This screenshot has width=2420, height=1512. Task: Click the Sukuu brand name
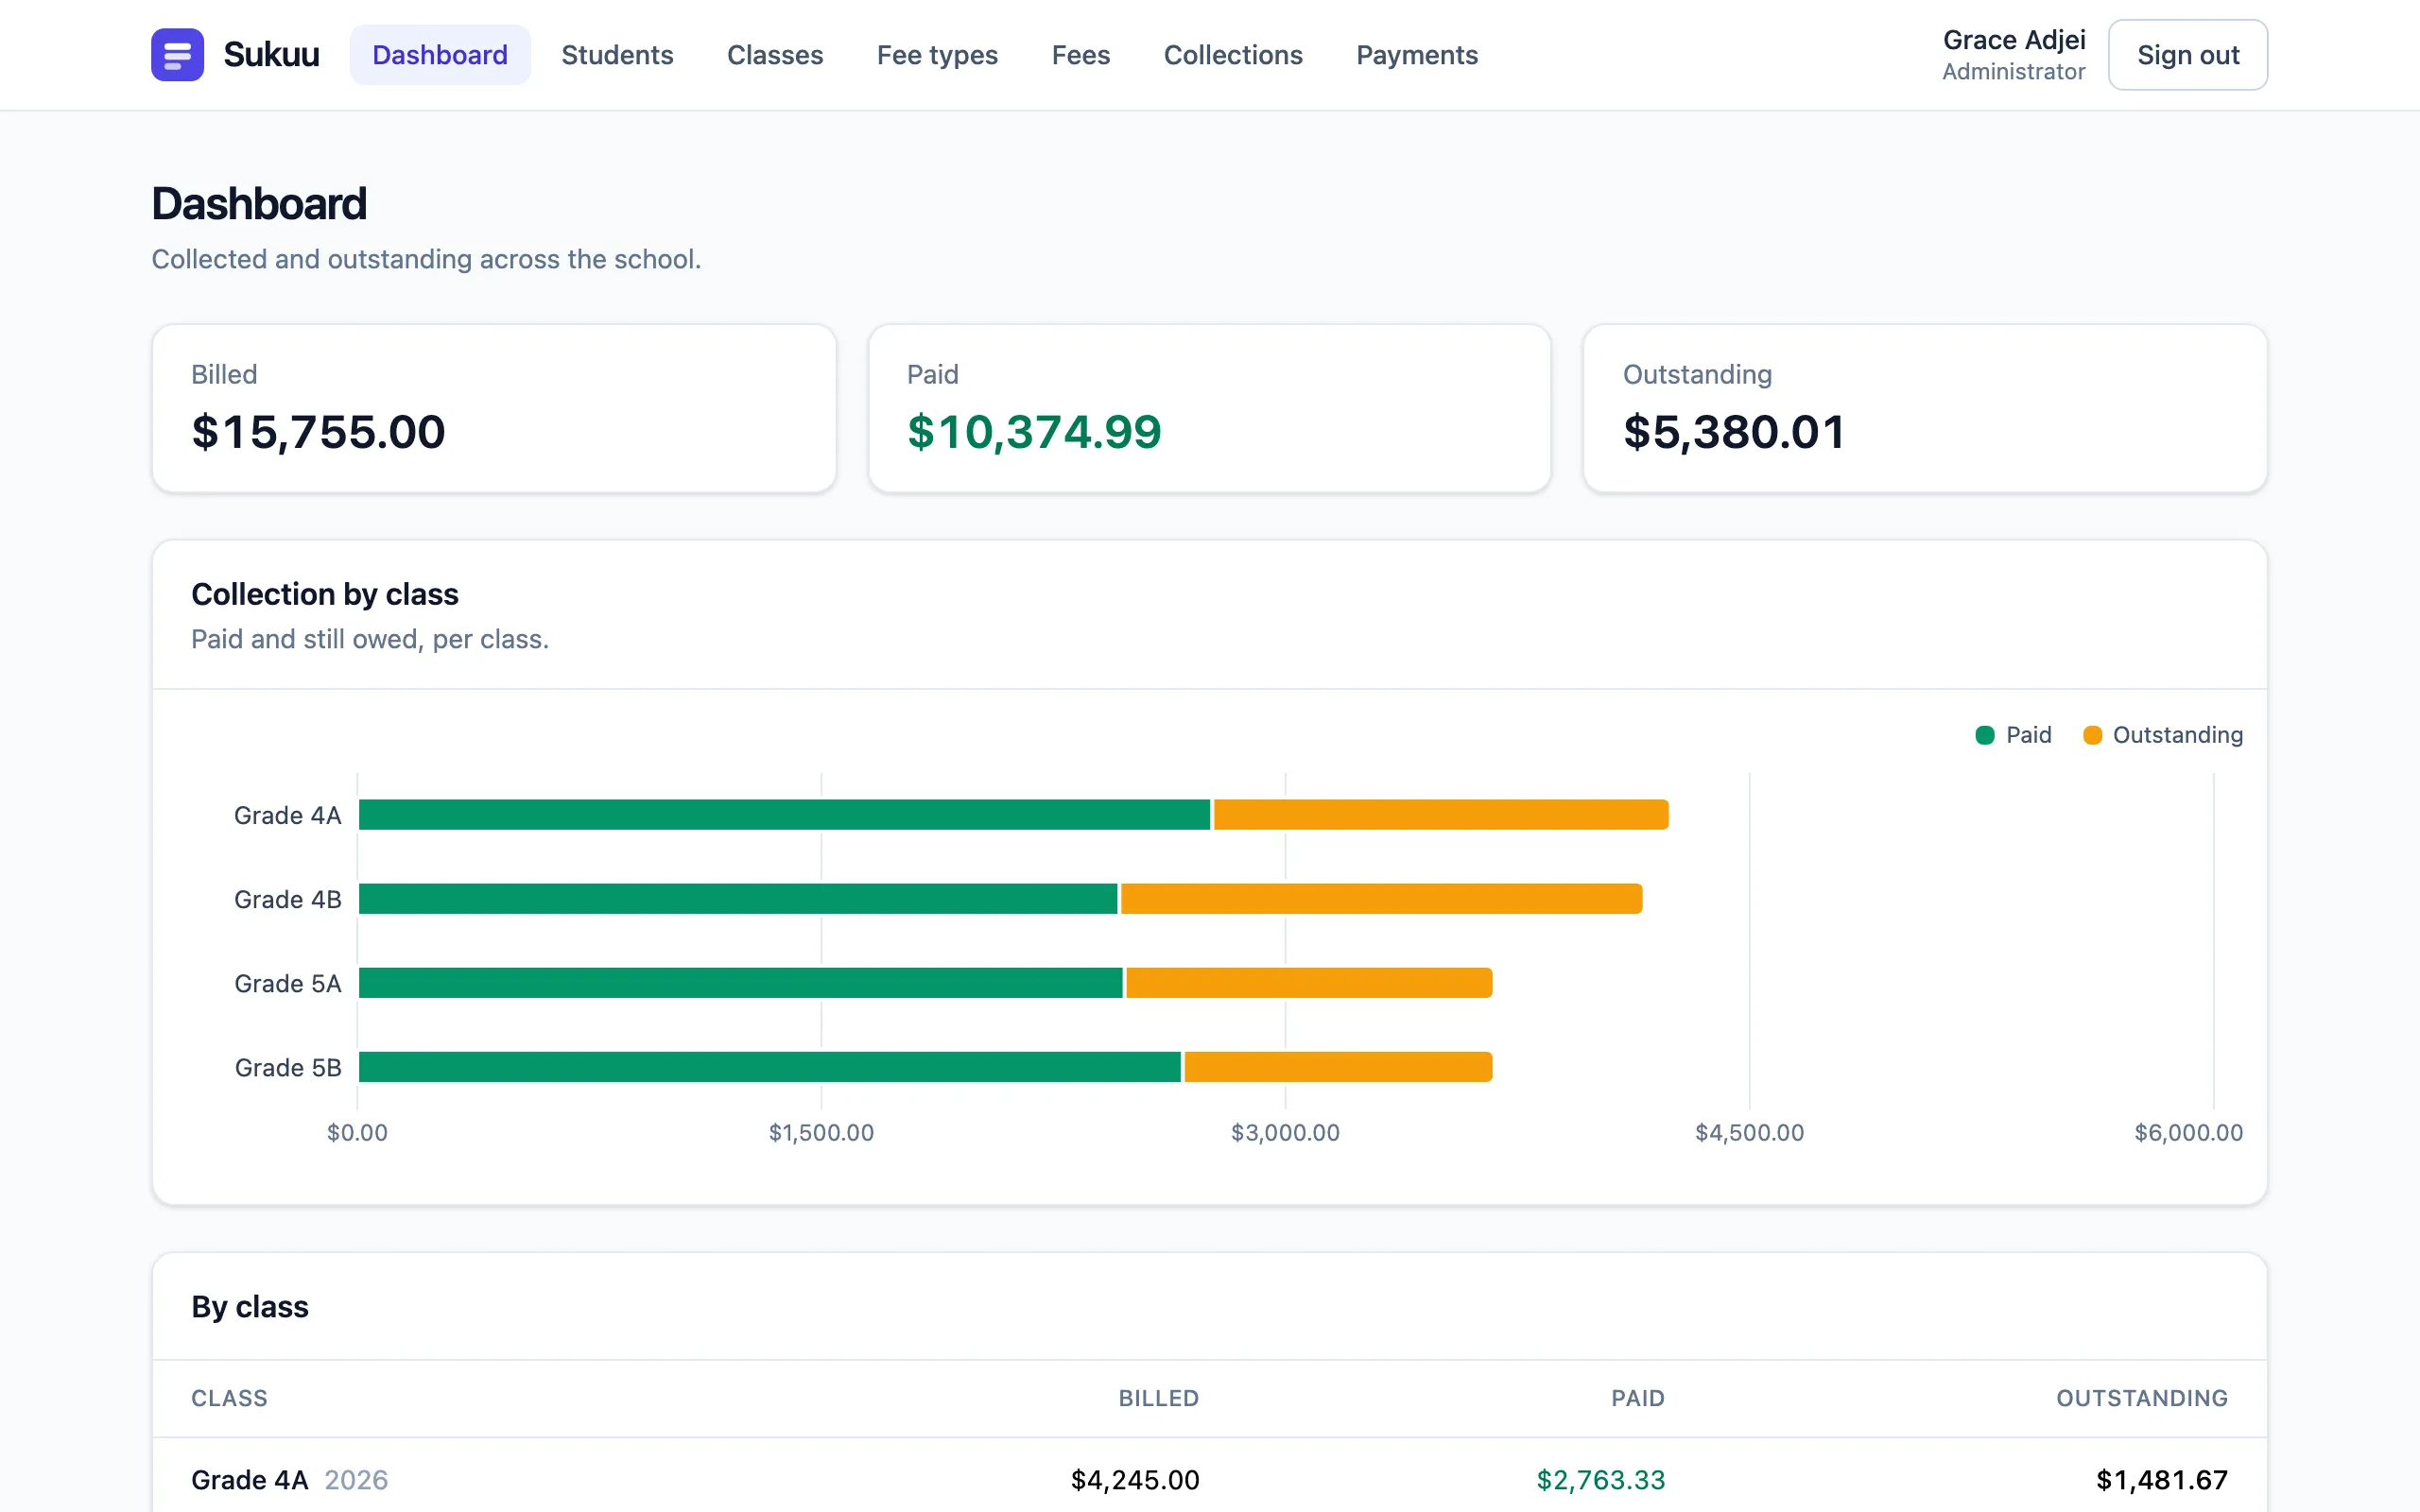pyautogui.click(x=271, y=54)
